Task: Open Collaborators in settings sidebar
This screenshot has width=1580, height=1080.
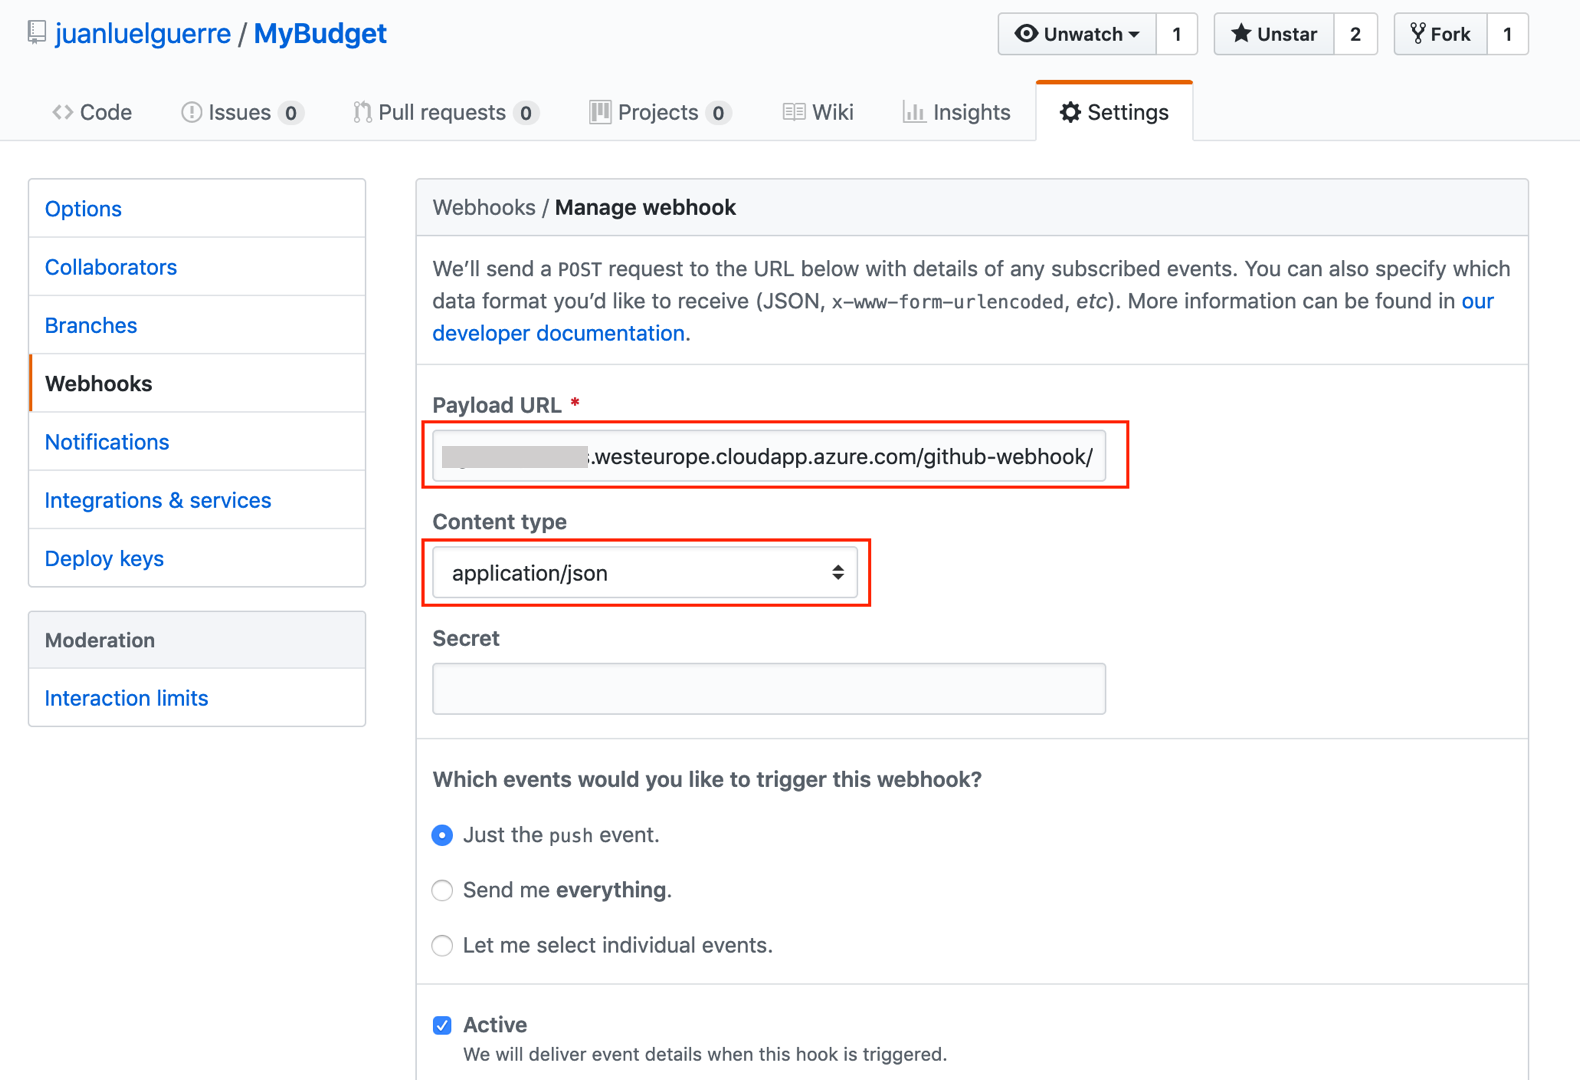Action: 111,267
